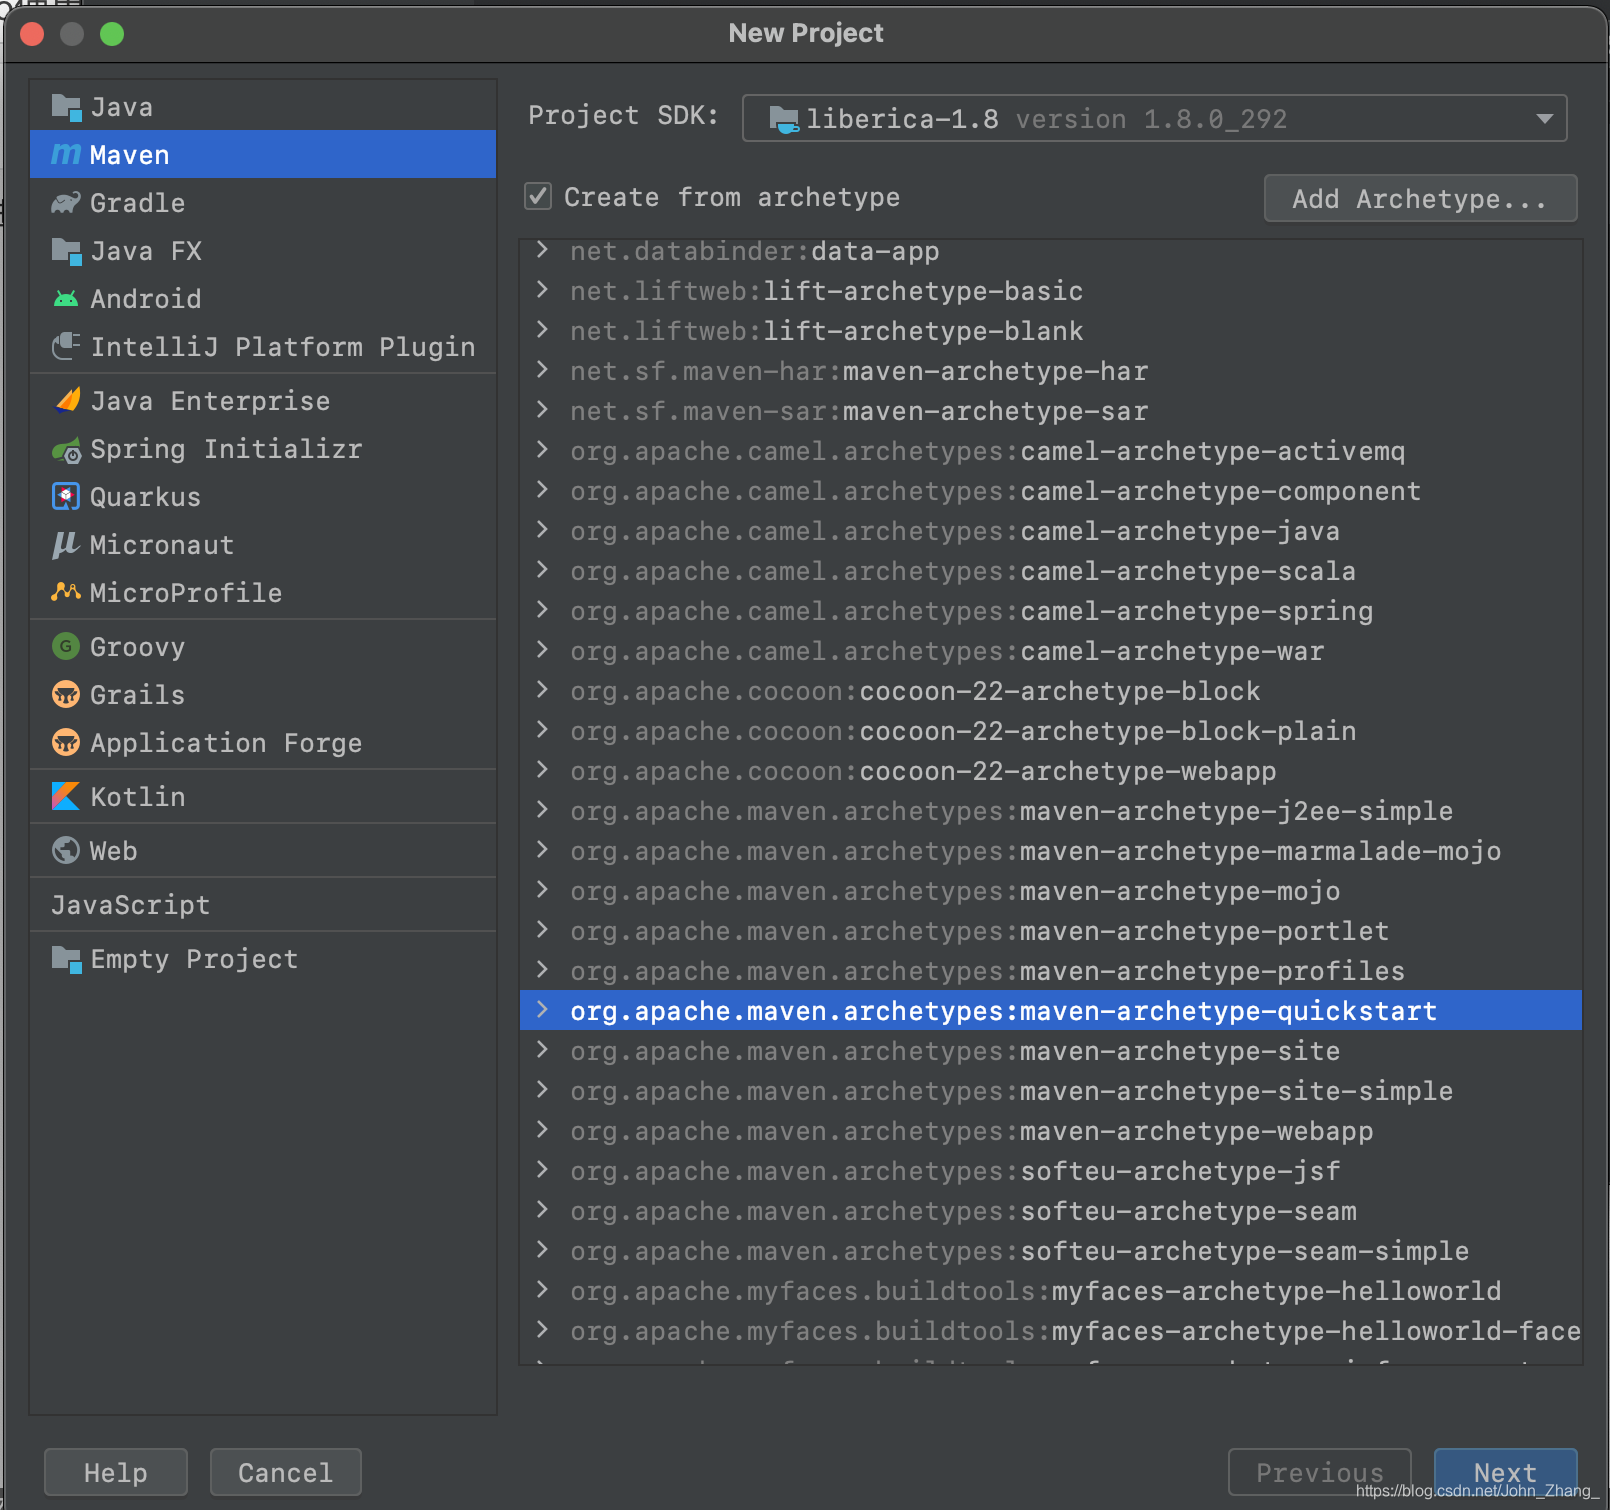Viewport: 1610px width, 1510px height.
Task: Select cocoon-22-archetype-block-plain row
Action: pos(1050,731)
